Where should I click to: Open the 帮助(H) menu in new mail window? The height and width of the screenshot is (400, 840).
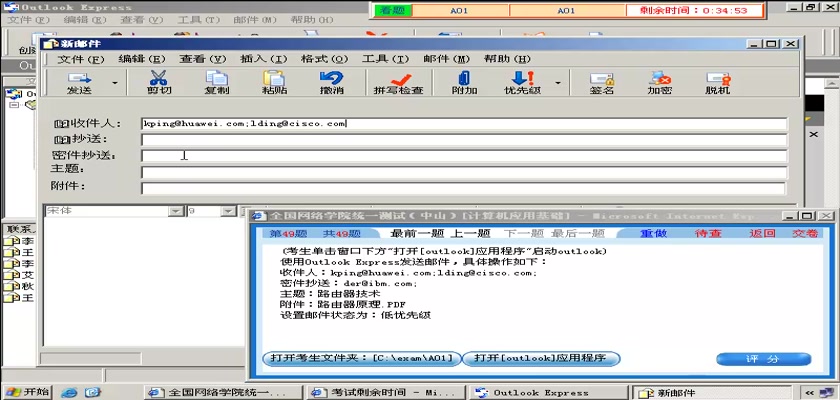[x=507, y=59]
